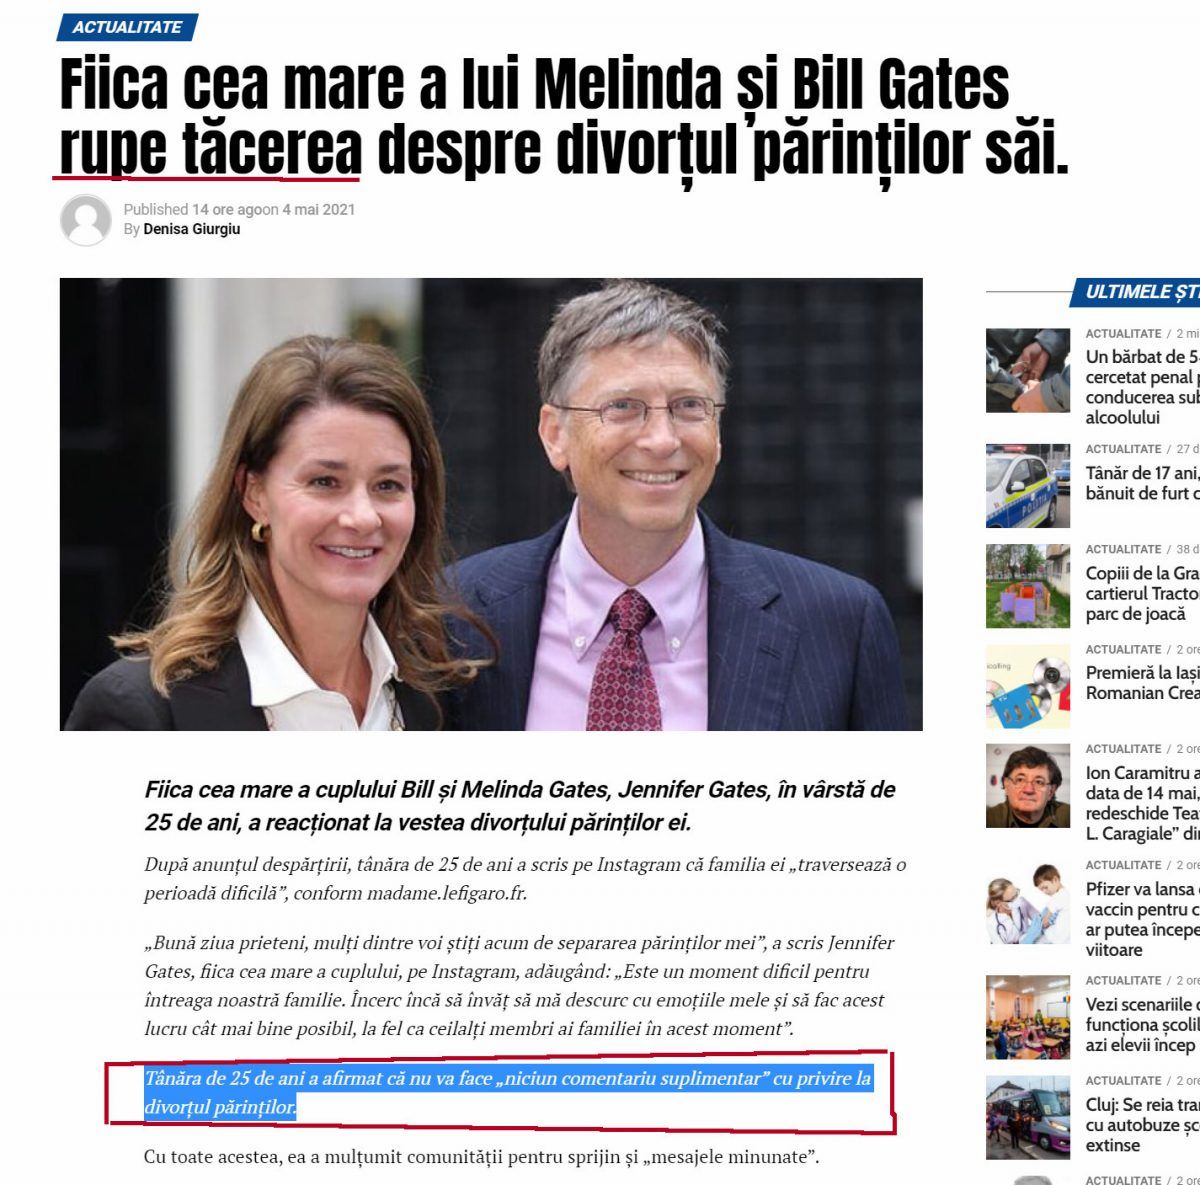The width and height of the screenshot is (1200, 1185).
Task: Open the classroom school scenarios thumbnail
Action: (1028, 1018)
